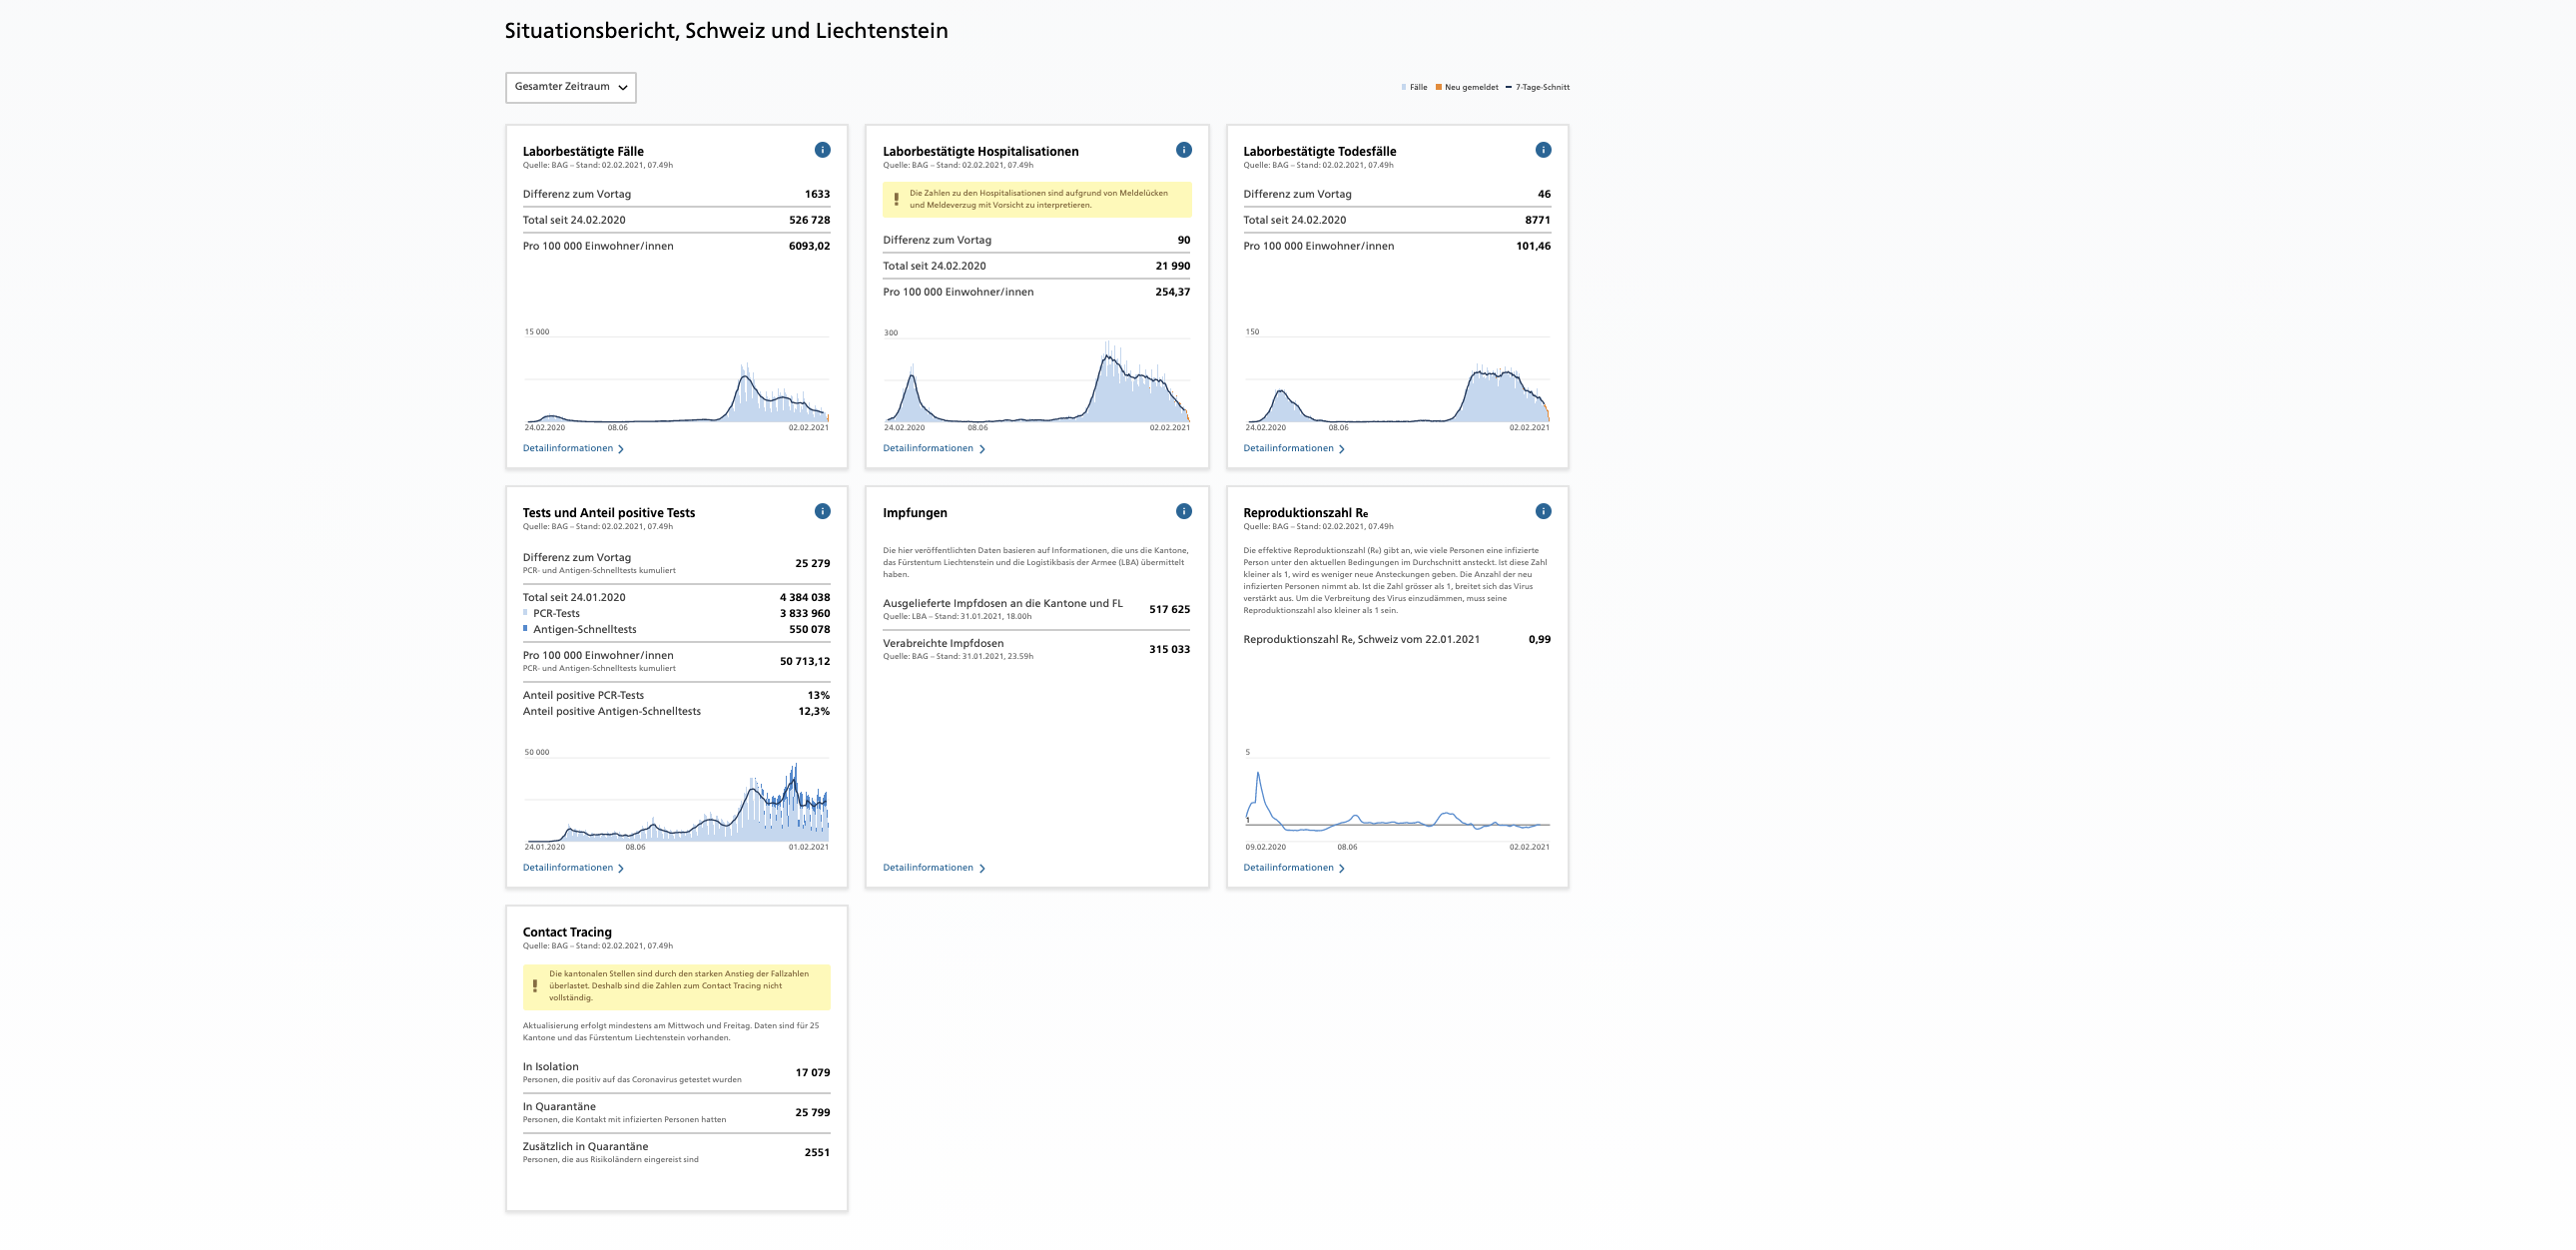Click warning icon in Hospitalisationen notice
The image size is (2576, 1250).
tap(896, 199)
